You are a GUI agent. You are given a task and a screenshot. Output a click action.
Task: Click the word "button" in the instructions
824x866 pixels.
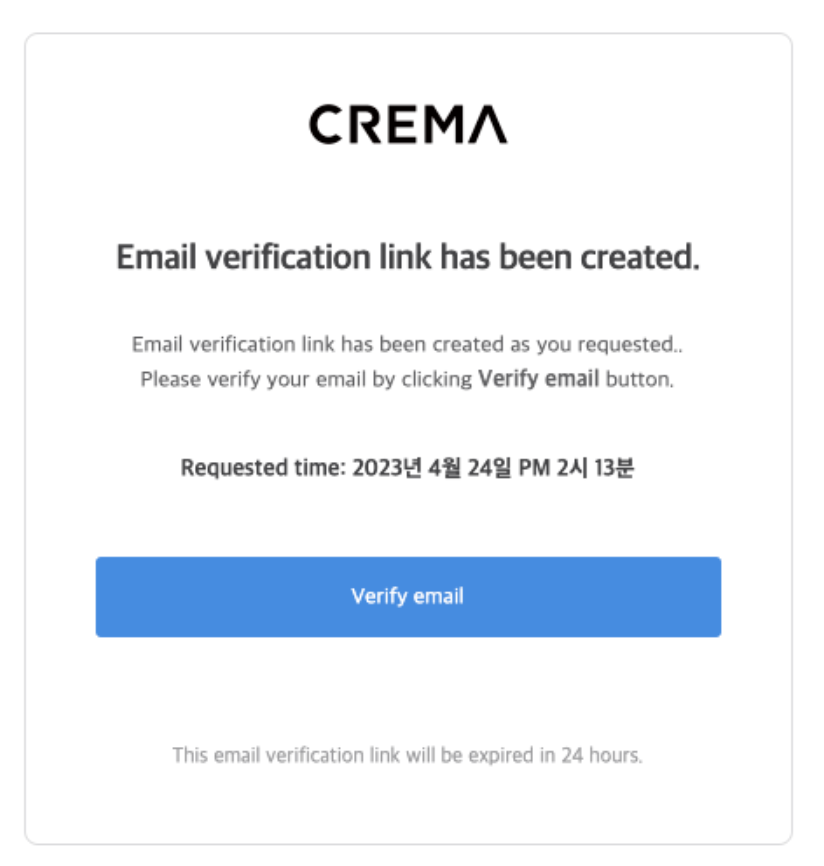click(638, 380)
